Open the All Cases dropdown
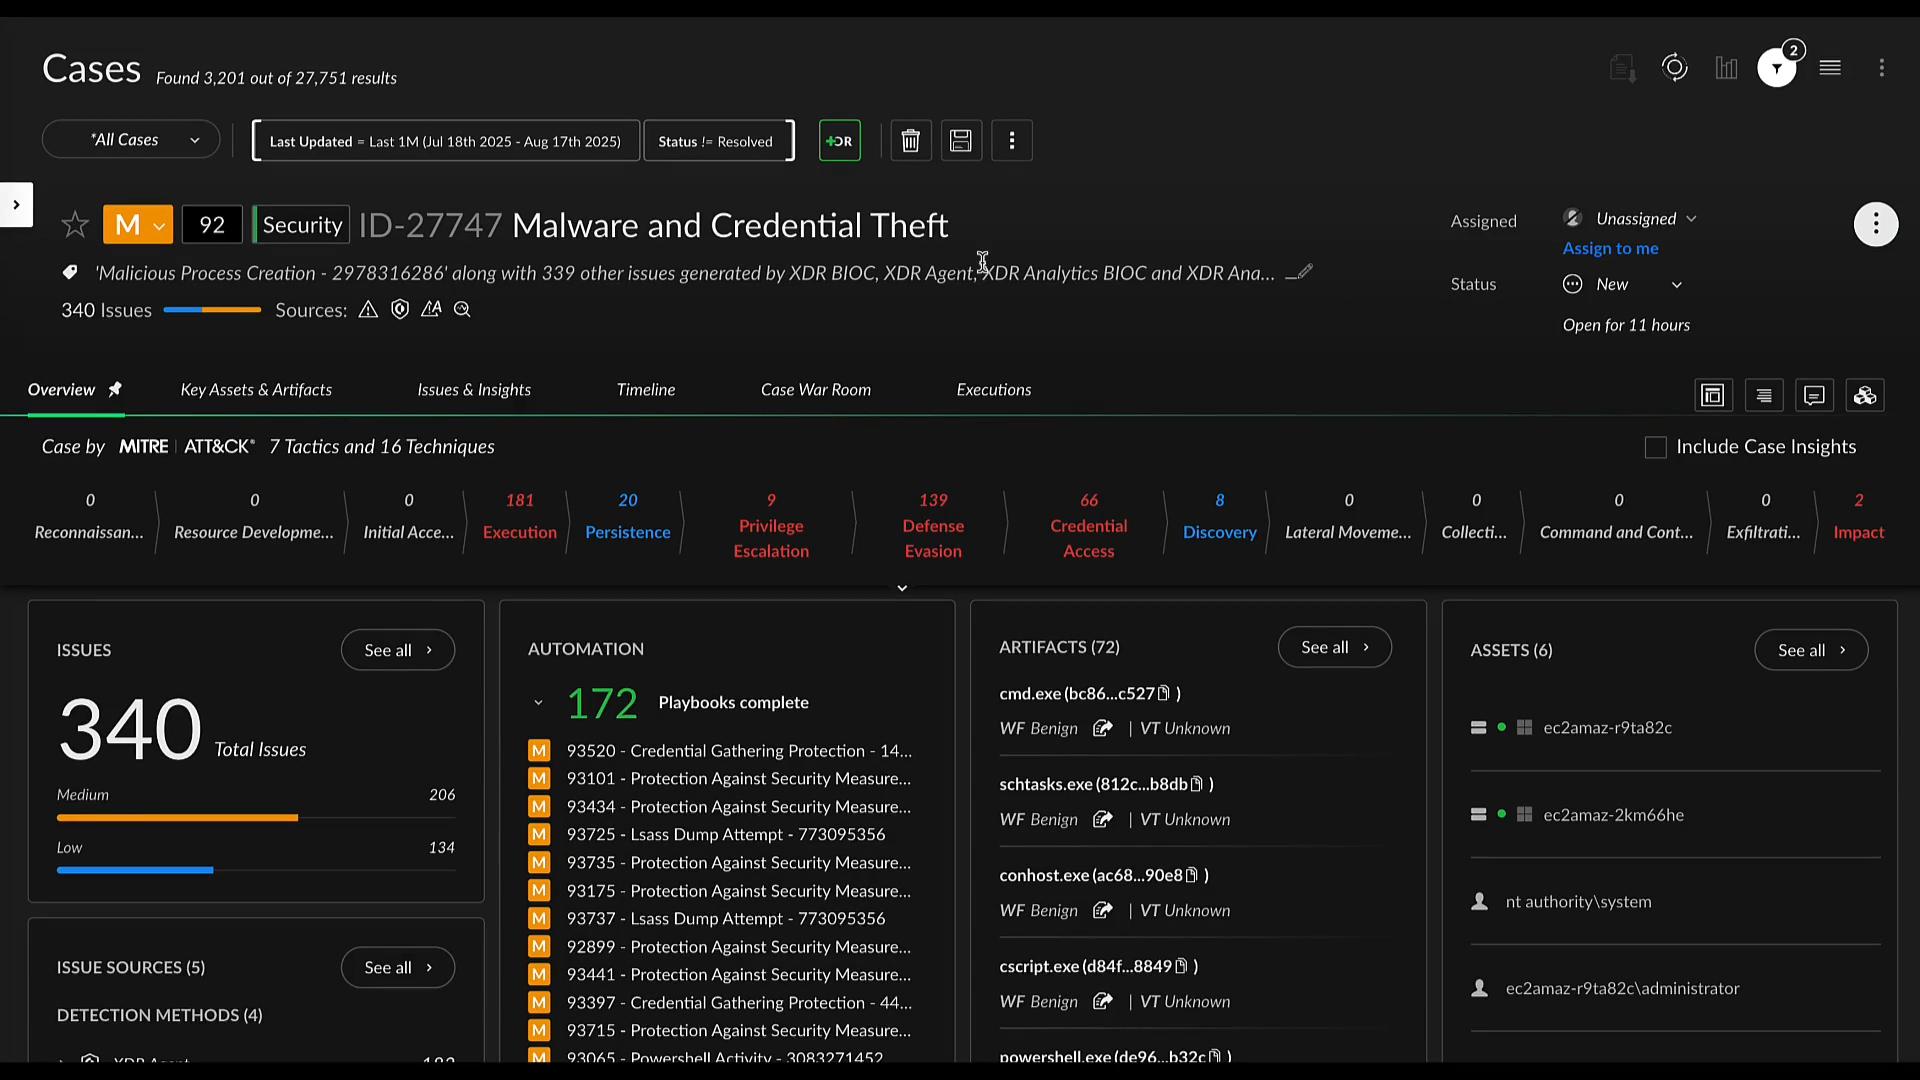Viewport: 1920px width, 1080px height. 131,140
